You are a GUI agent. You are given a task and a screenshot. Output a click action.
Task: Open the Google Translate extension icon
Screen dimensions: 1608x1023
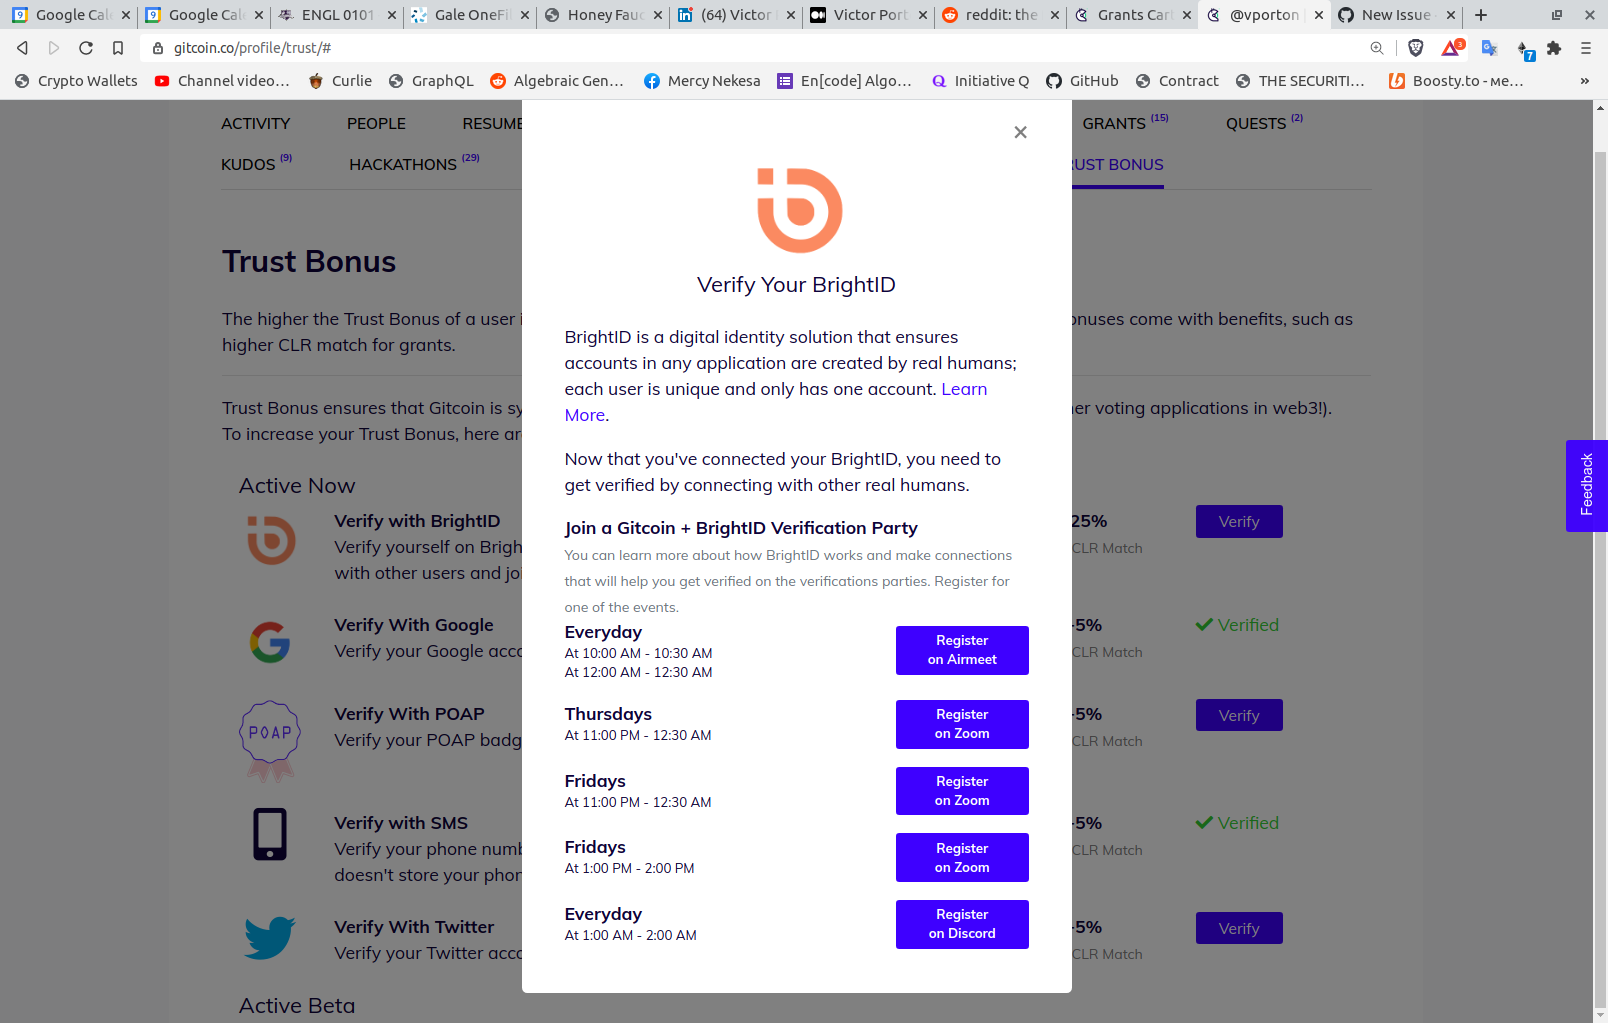pos(1489,48)
